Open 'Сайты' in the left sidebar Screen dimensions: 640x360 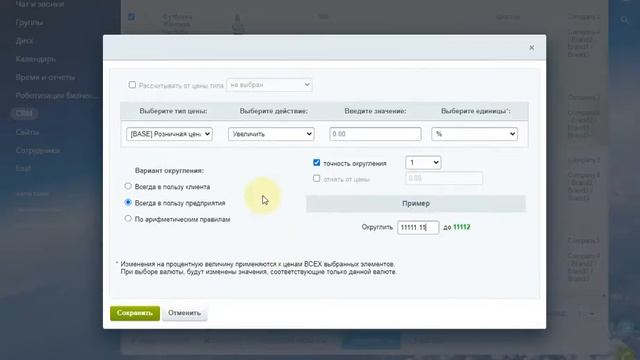(x=27, y=132)
